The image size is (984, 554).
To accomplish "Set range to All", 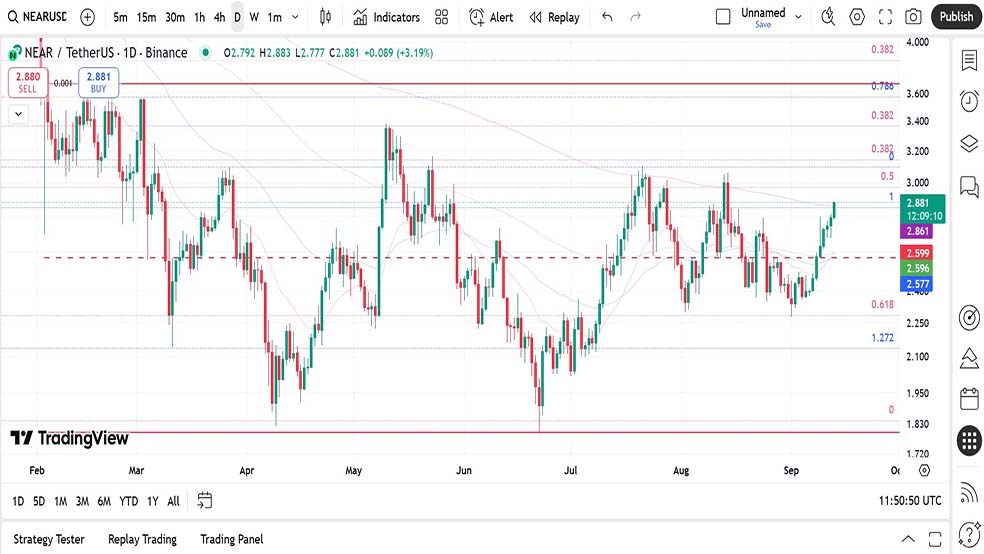I will (x=173, y=501).
